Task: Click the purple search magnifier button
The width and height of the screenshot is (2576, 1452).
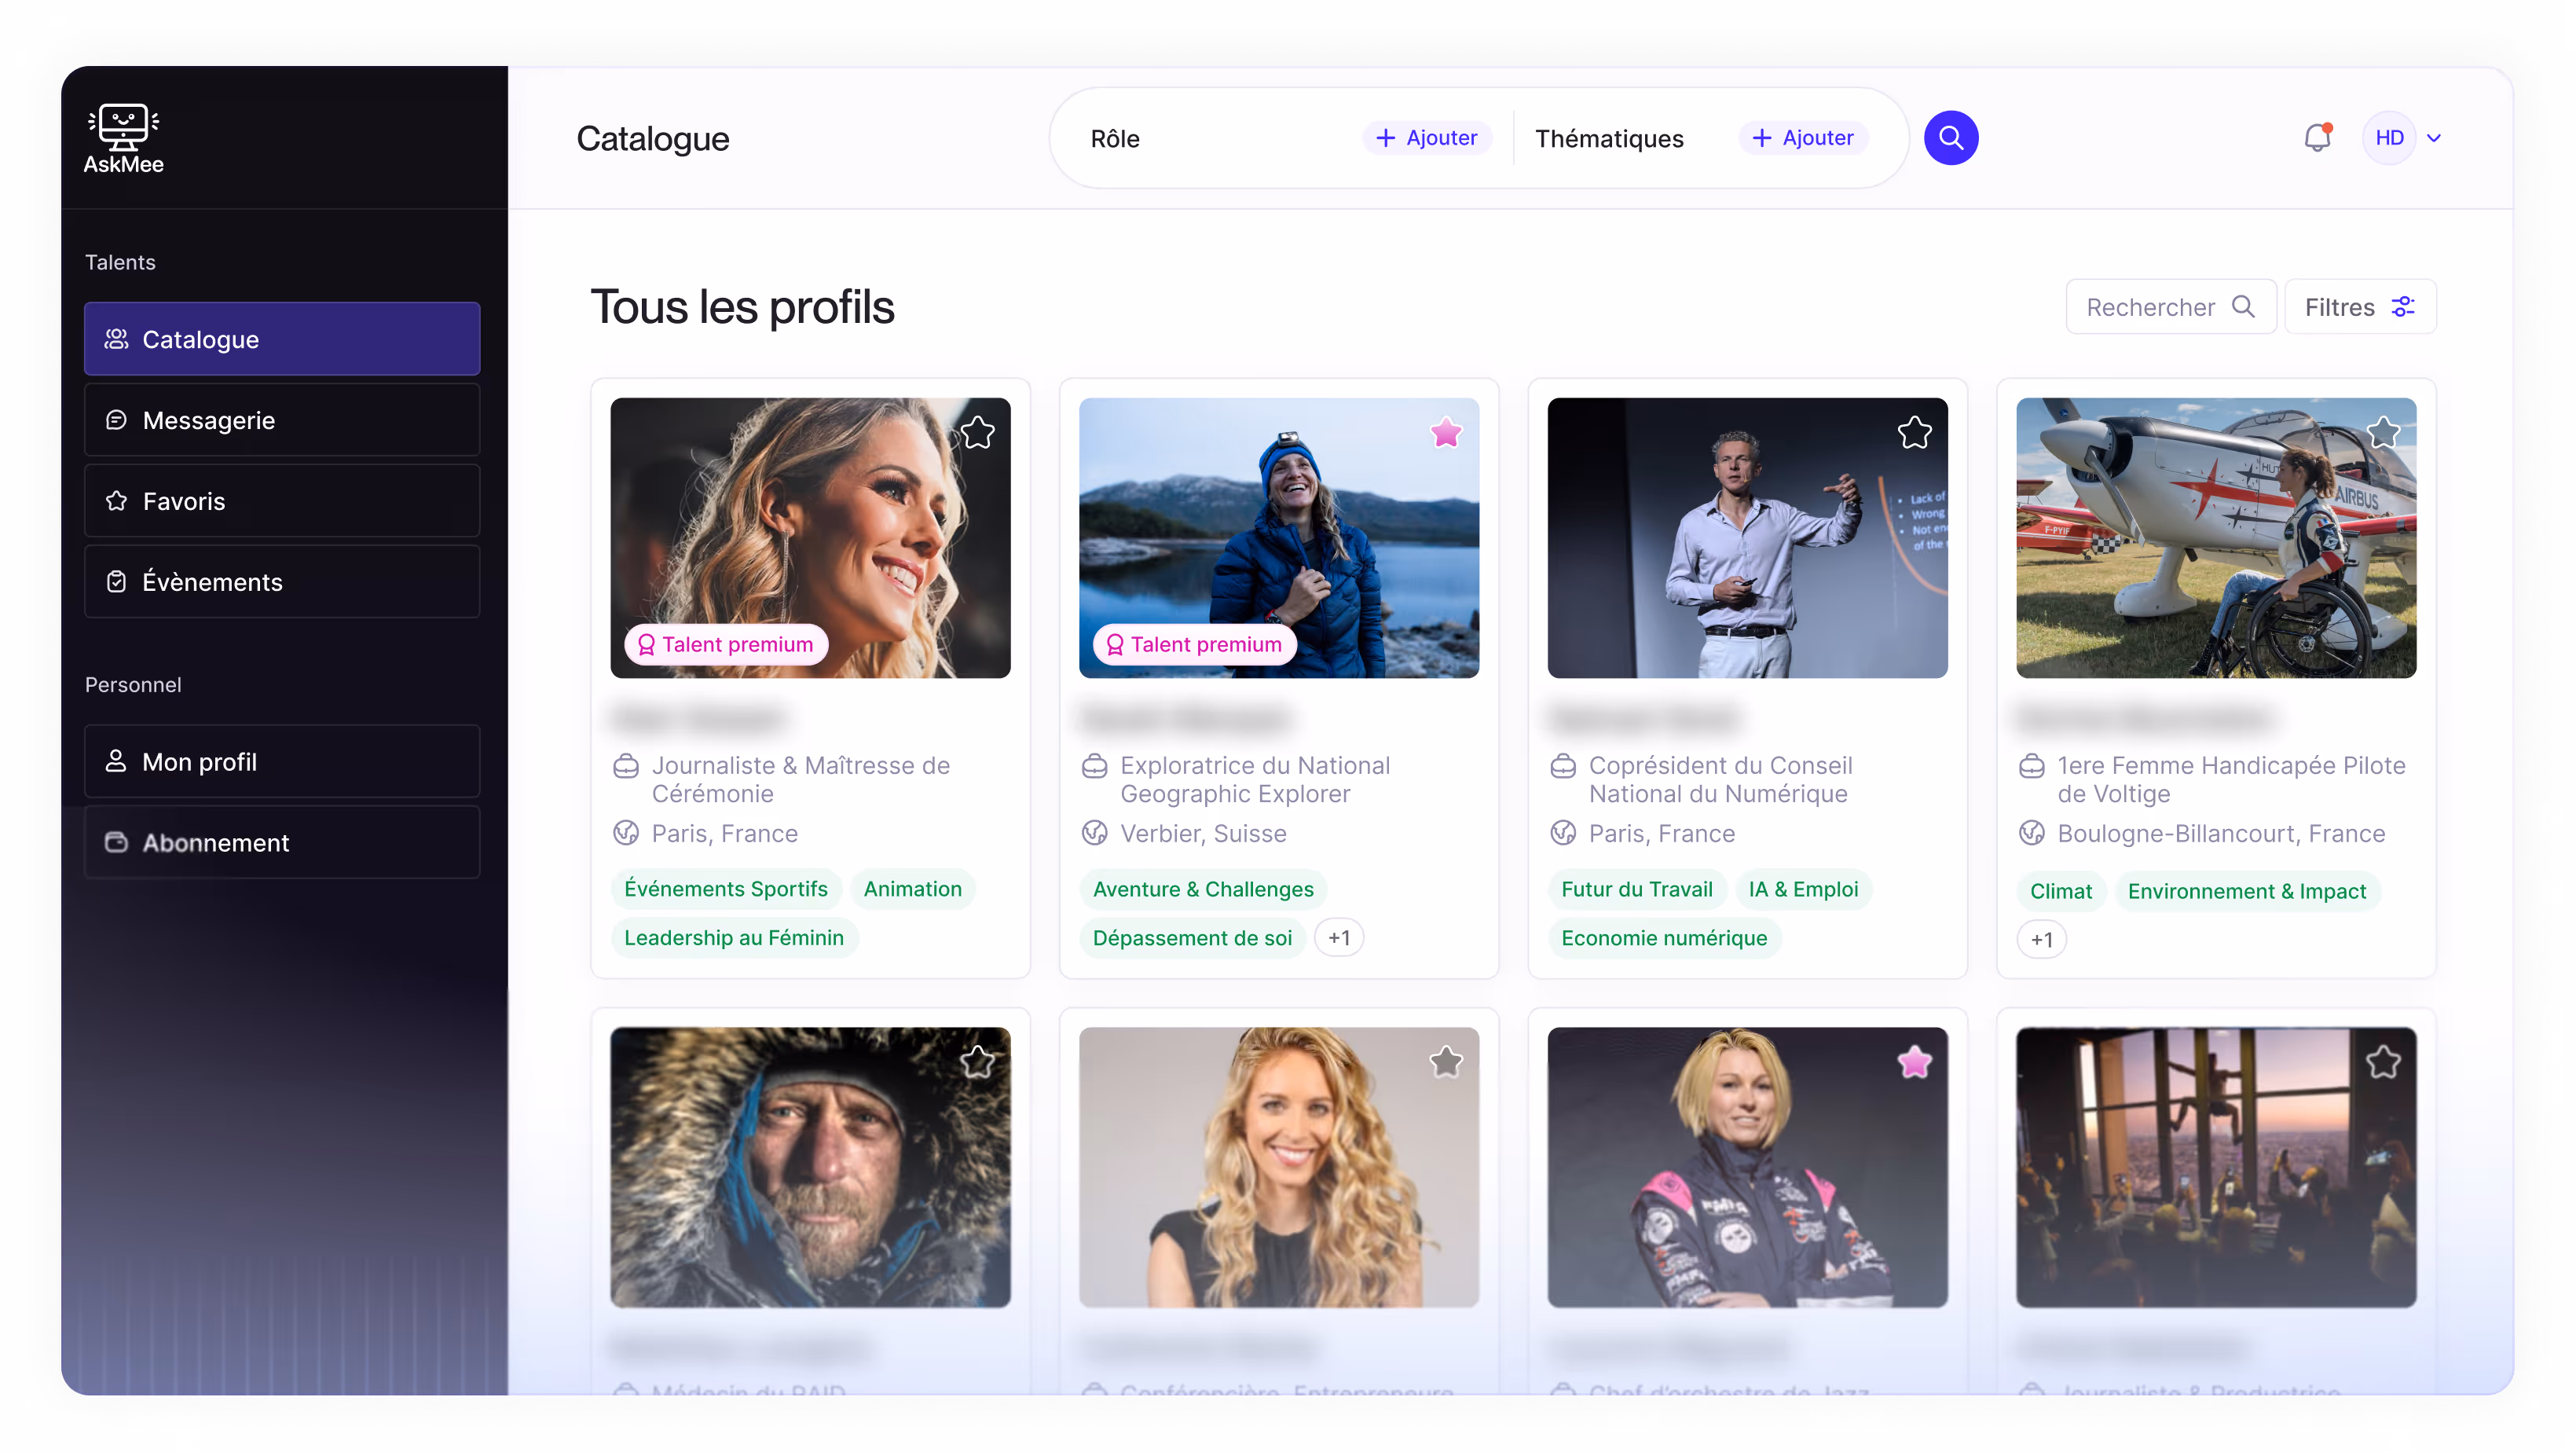Action: tap(1950, 138)
